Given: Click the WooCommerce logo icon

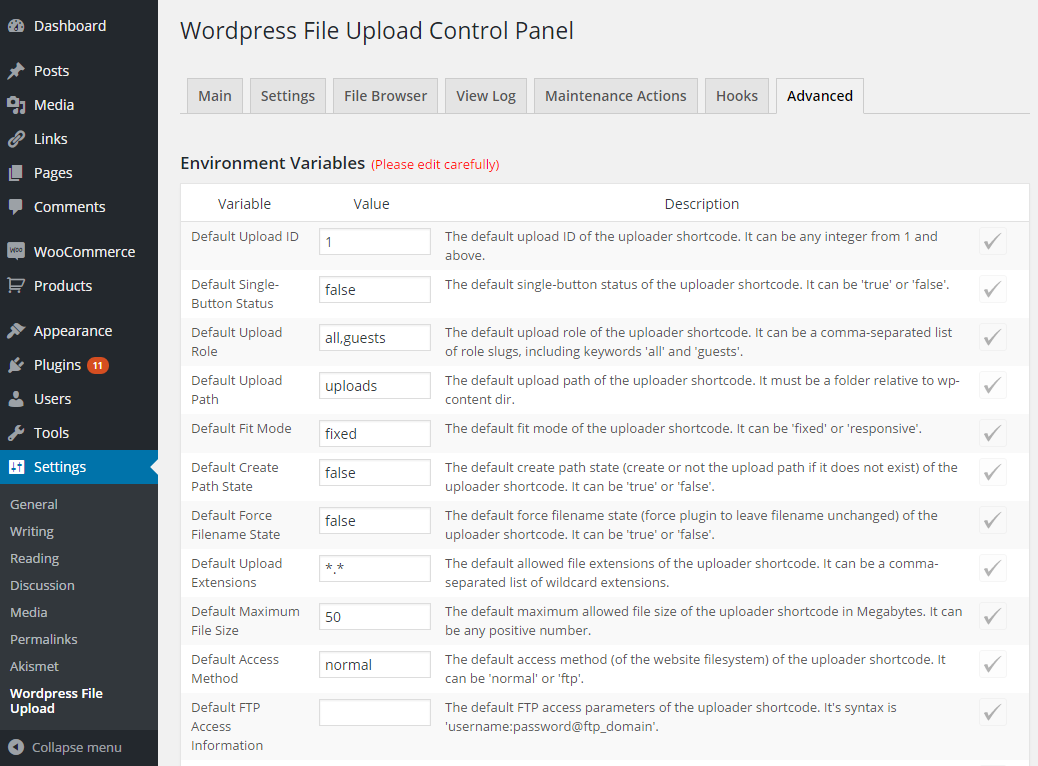Looking at the screenshot, I should 16,252.
